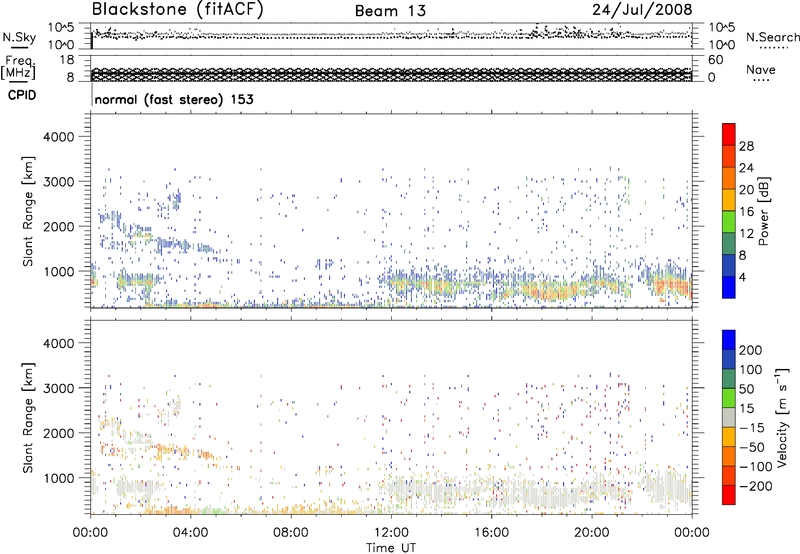Click the '60' Nave axis tick label
This screenshot has width=800, height=554.
[715, 60]
